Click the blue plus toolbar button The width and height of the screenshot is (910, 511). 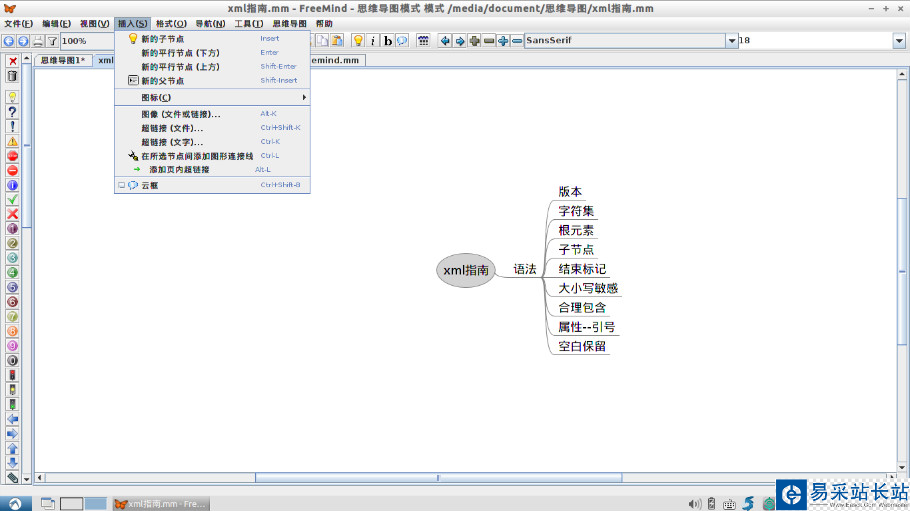pyautogui.click(x=503, y=40)
